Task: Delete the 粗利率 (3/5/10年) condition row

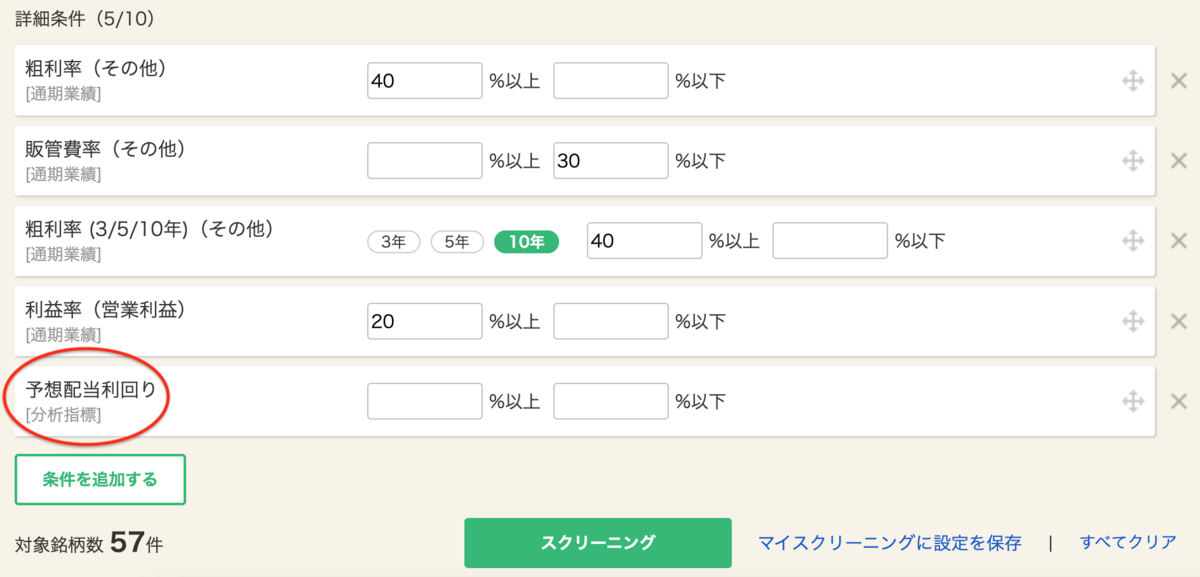Action: (1178, 241)
